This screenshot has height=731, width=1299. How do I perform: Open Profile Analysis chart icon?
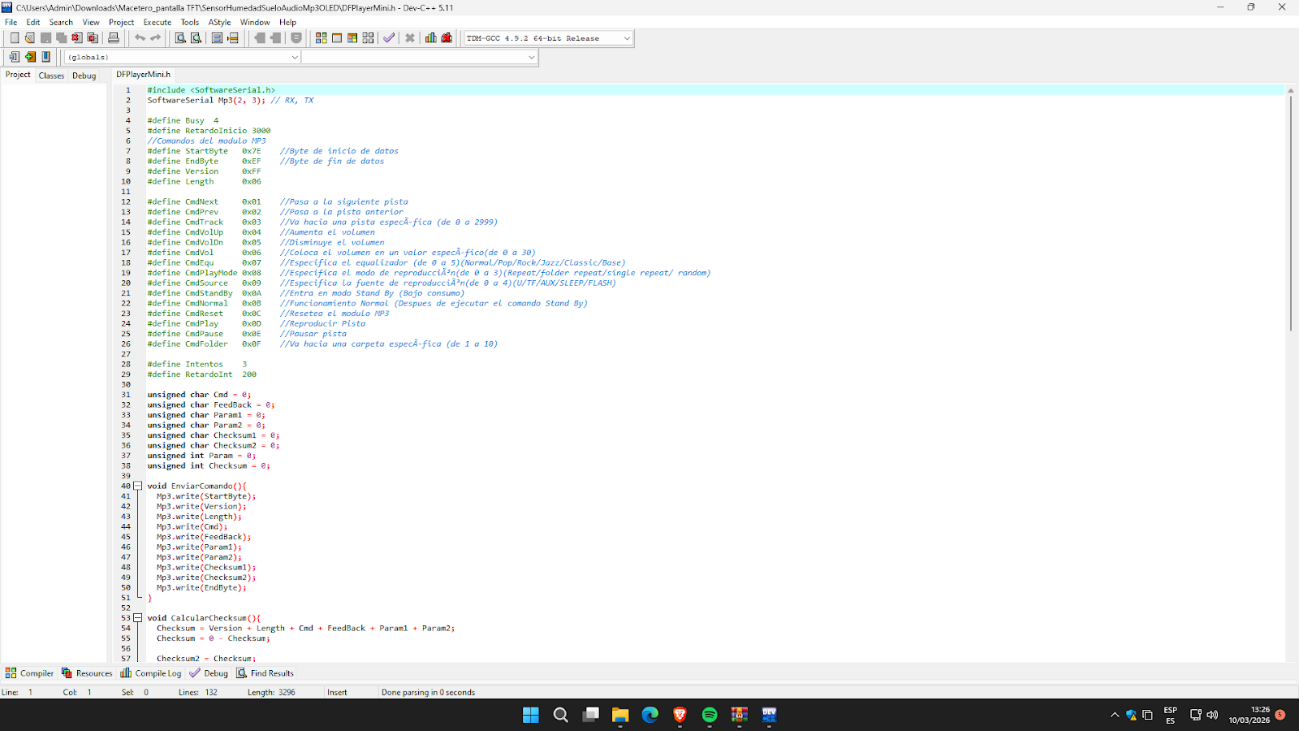(x=430, y=38)
